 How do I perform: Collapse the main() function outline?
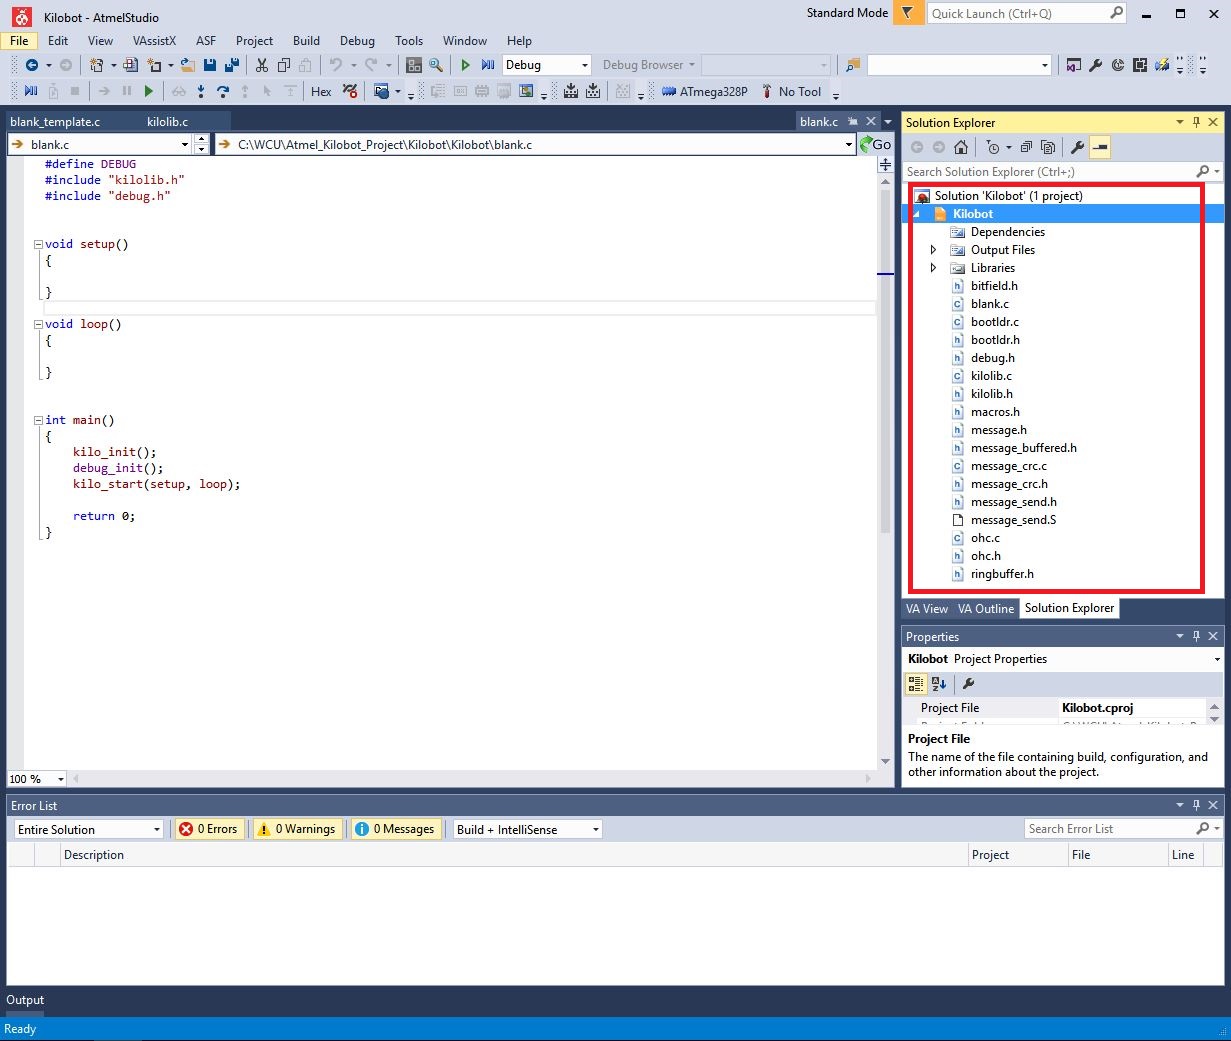pos(38,420)
